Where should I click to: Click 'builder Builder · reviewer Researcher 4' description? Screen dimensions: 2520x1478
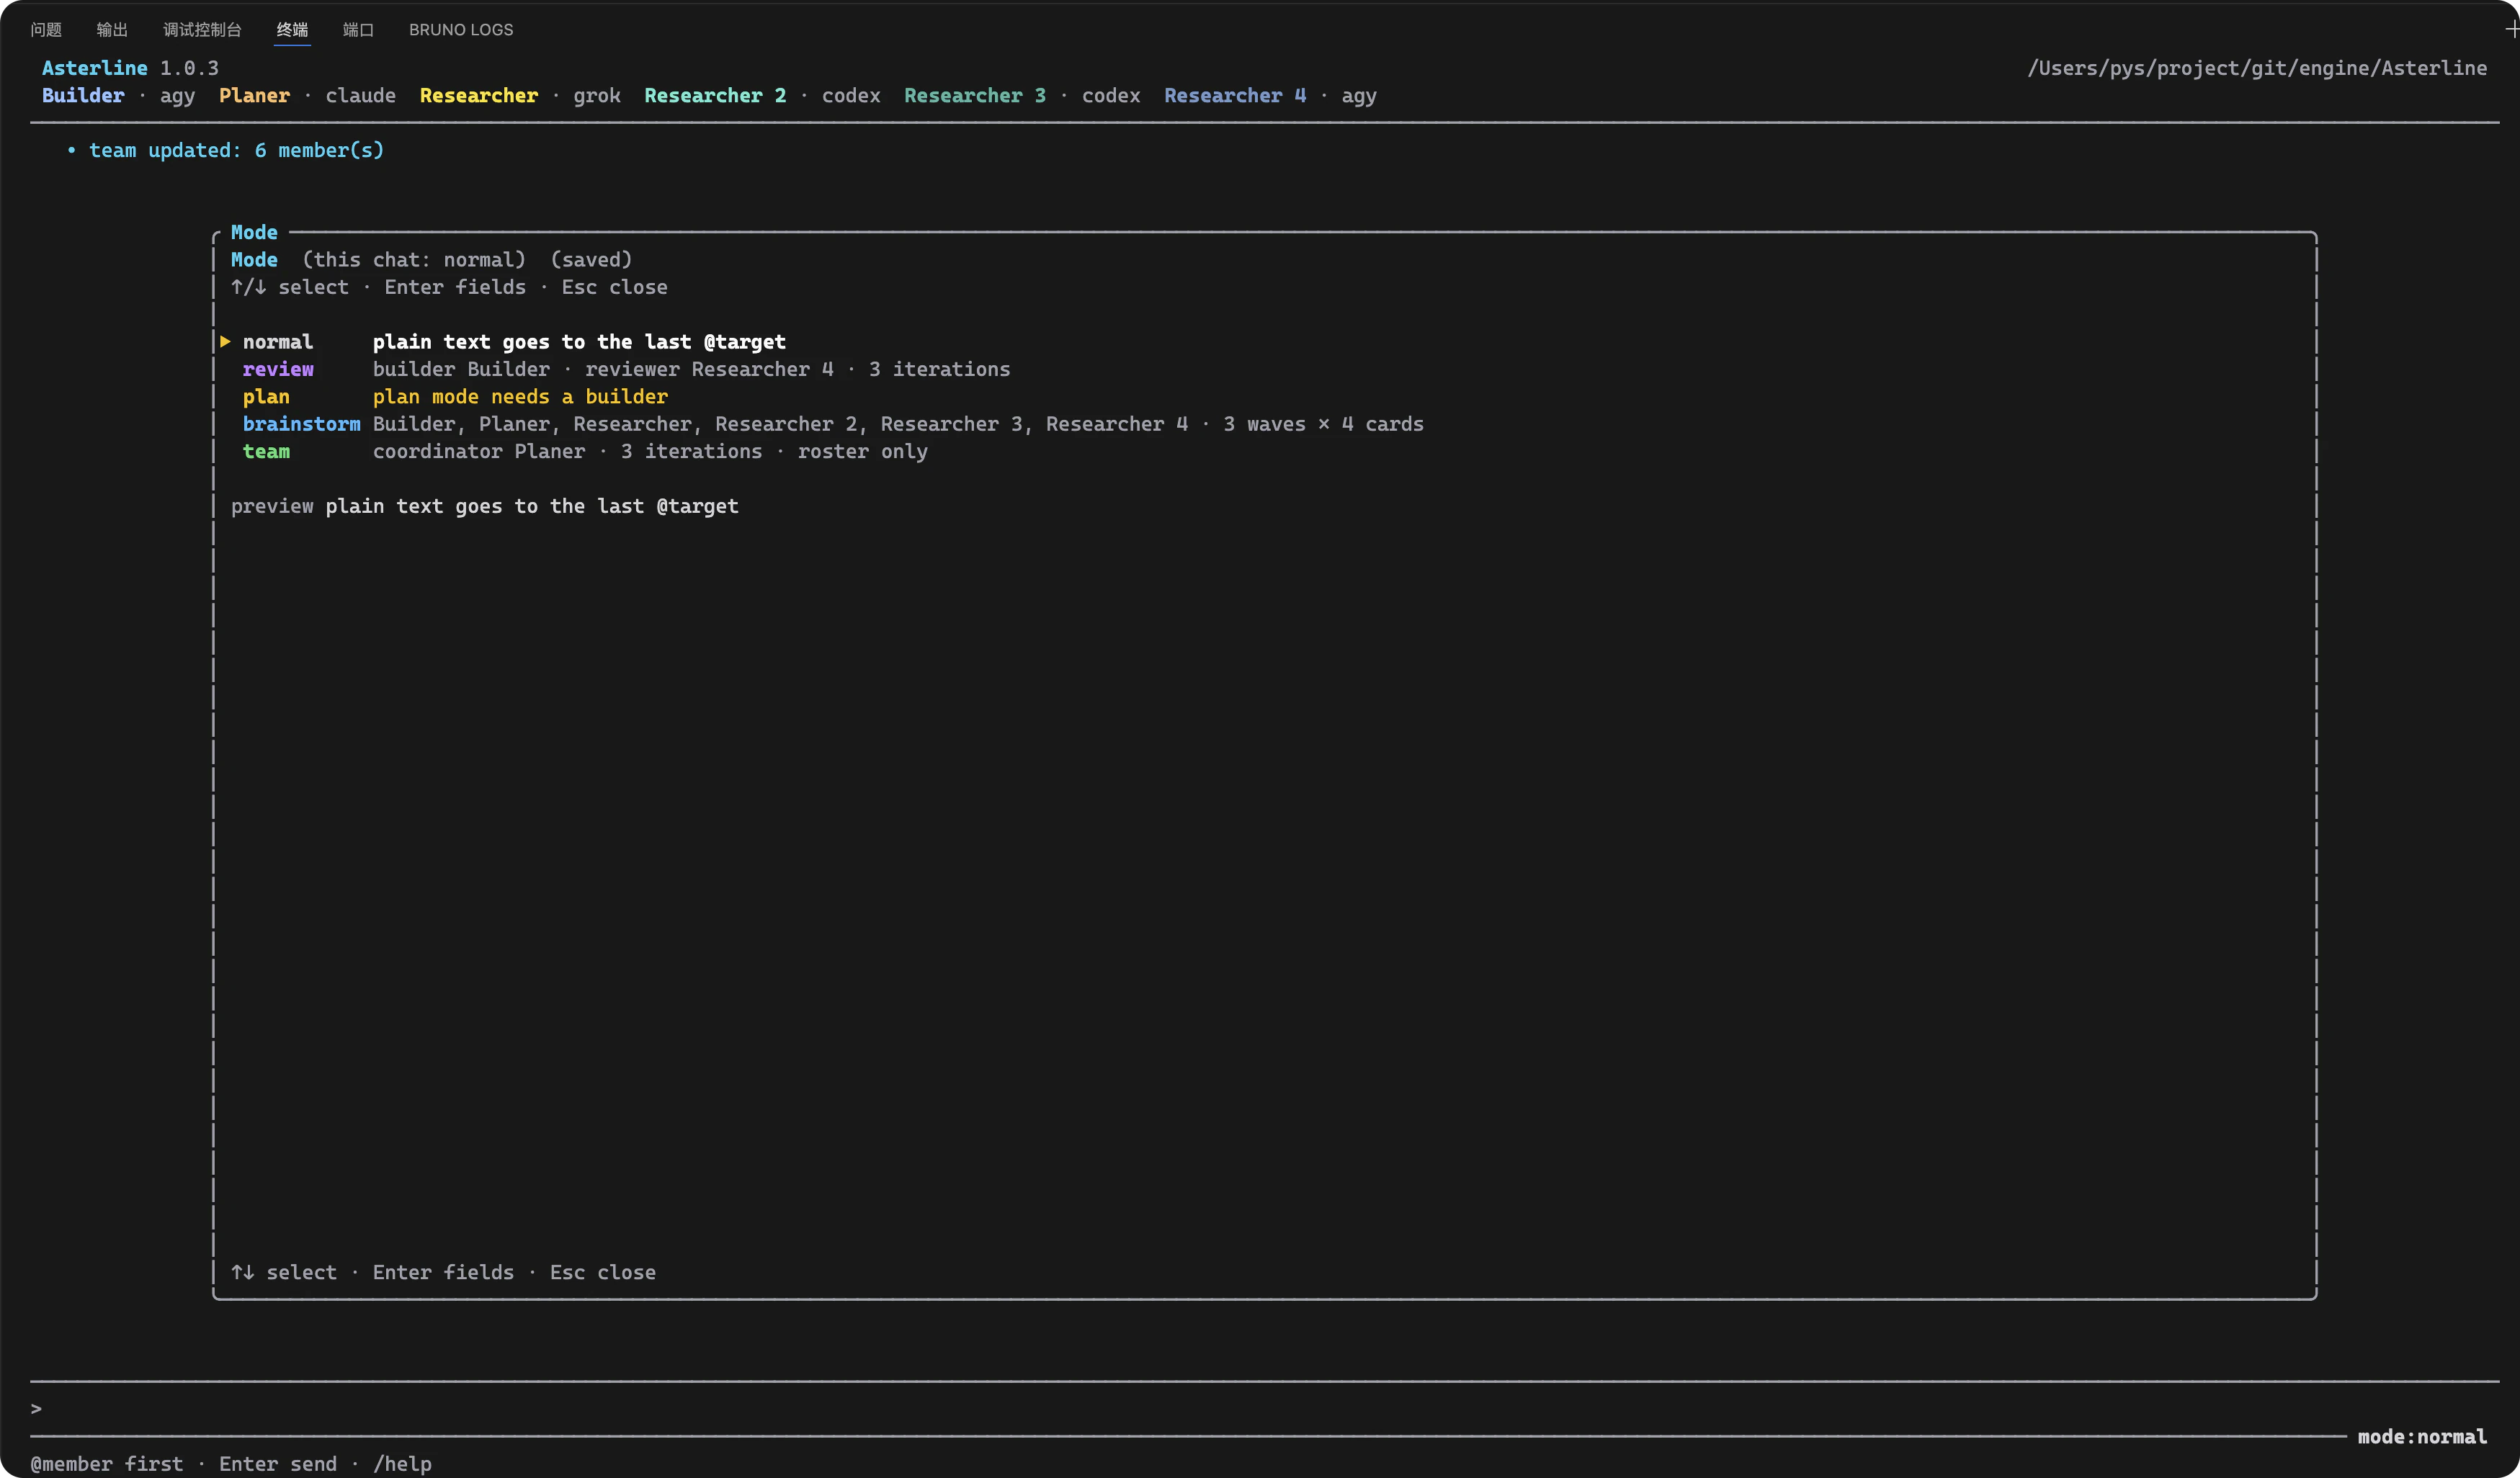pyautogui.click(x=603, y=369)
